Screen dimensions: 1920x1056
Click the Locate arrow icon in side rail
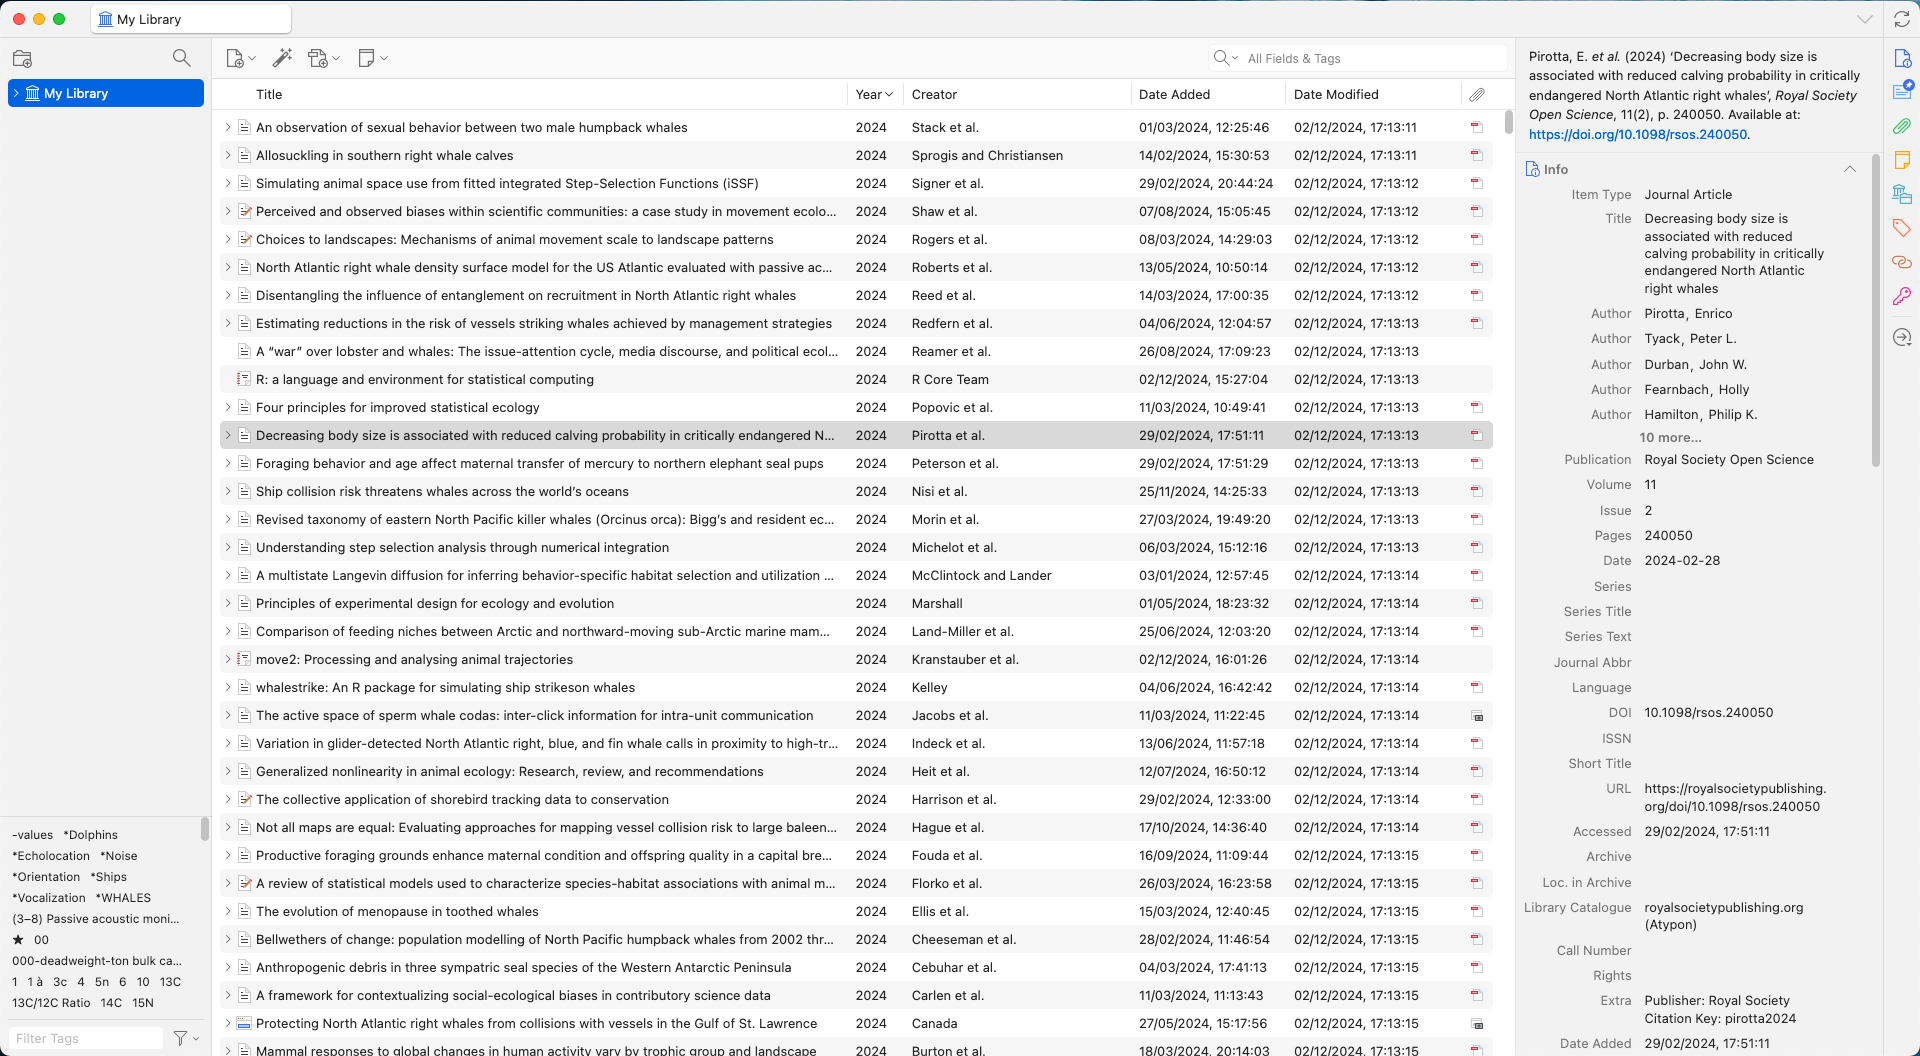[x=1901, y=338]
